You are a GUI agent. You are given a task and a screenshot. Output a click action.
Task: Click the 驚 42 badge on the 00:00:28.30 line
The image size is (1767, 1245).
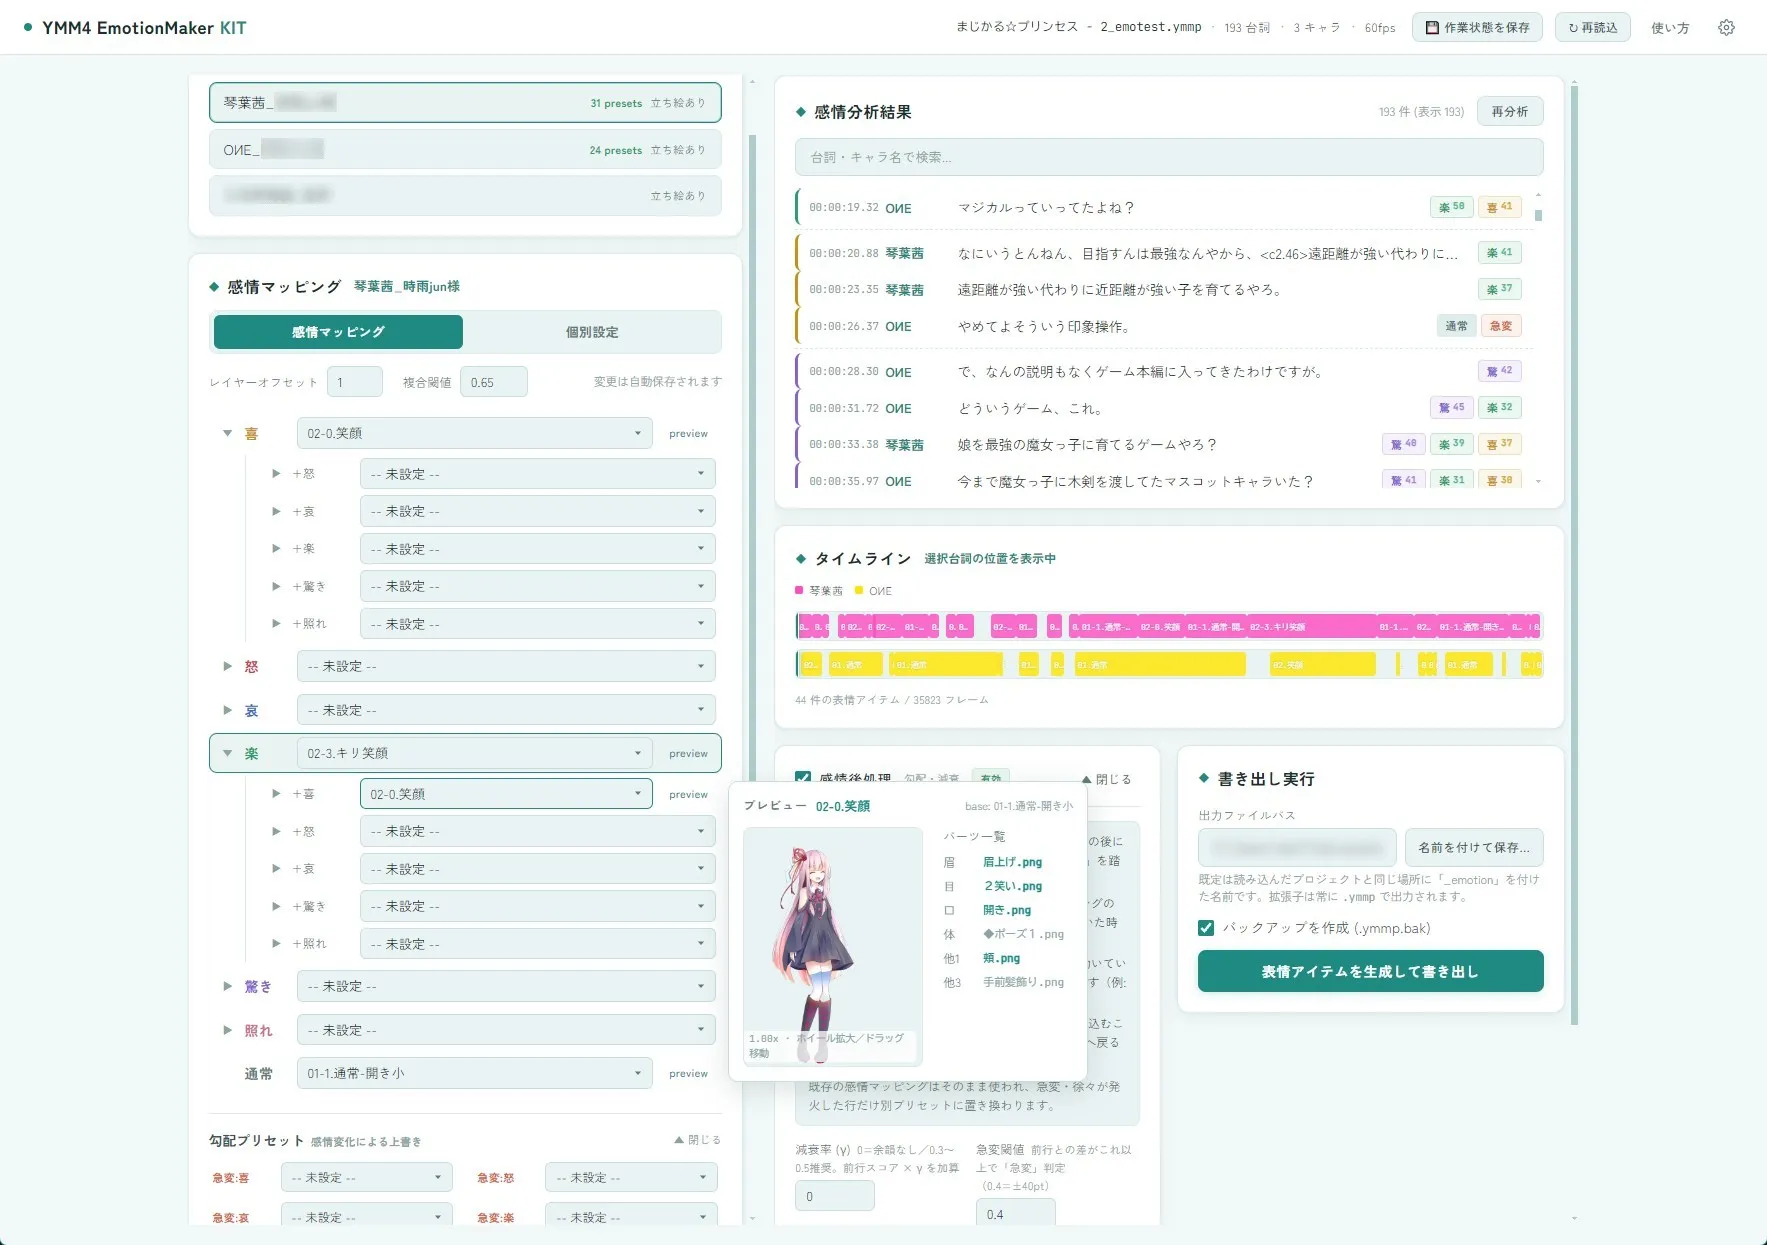coord(1500,371)
